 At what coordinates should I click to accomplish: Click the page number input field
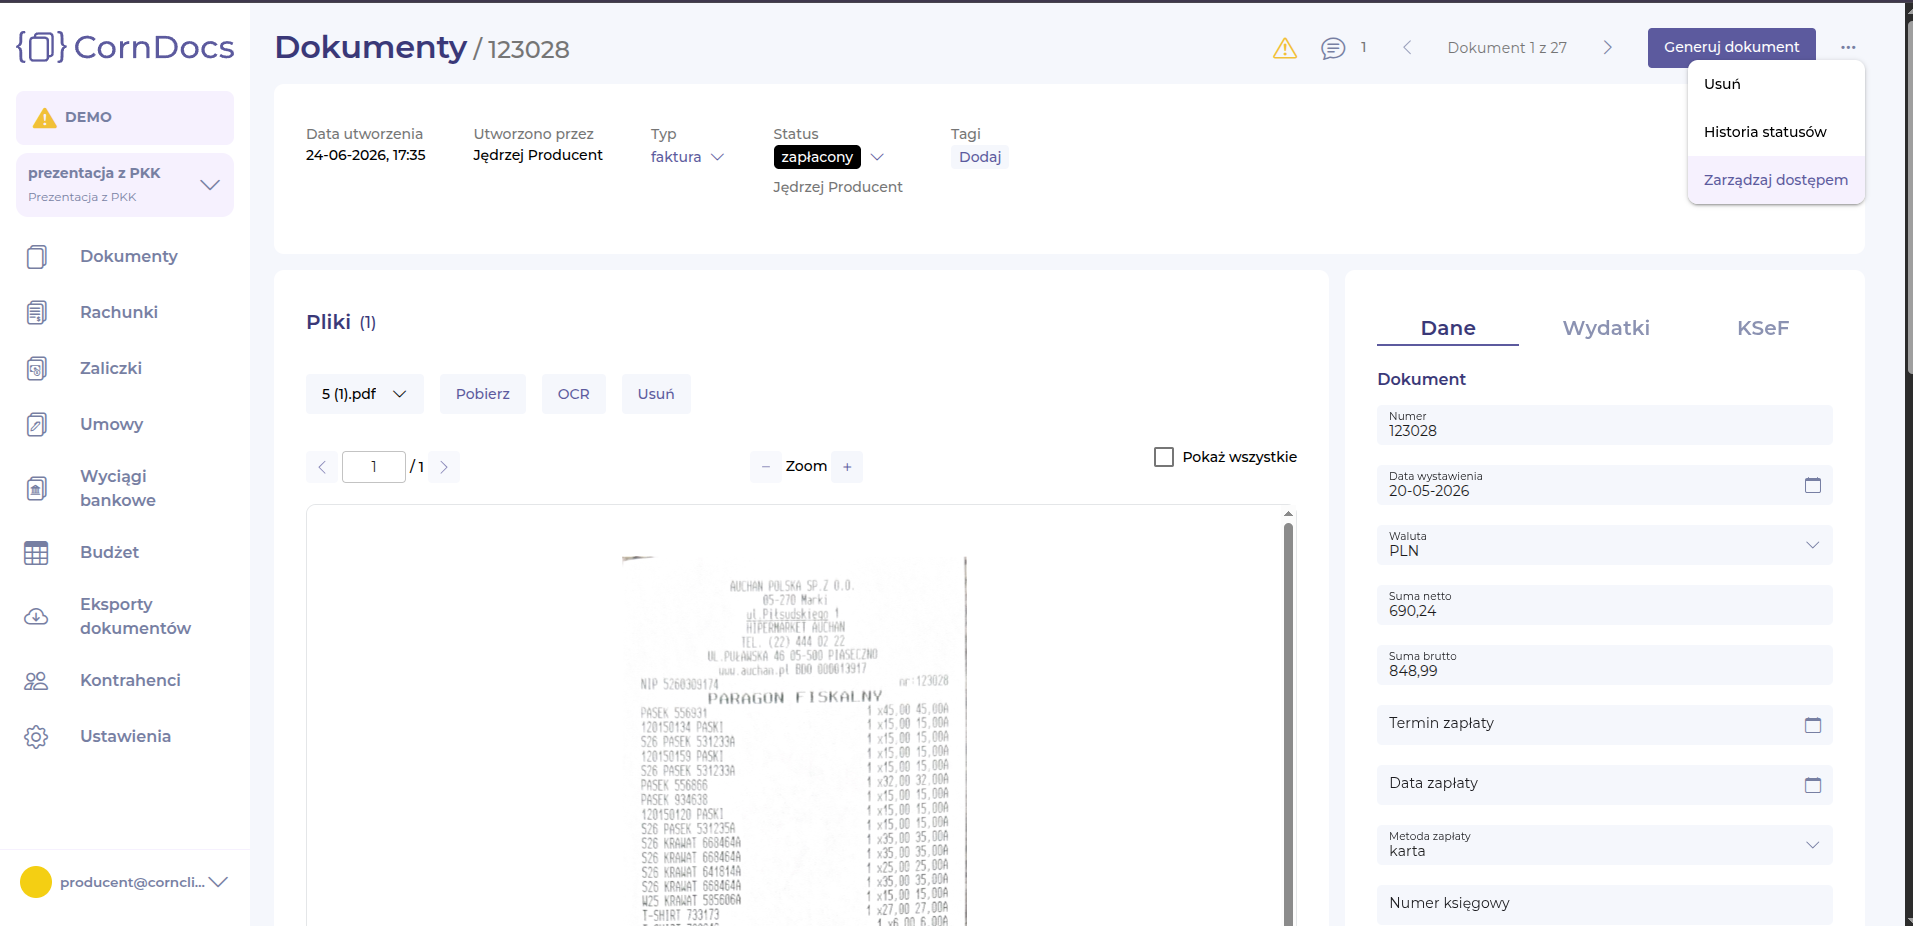click(374, 467)
